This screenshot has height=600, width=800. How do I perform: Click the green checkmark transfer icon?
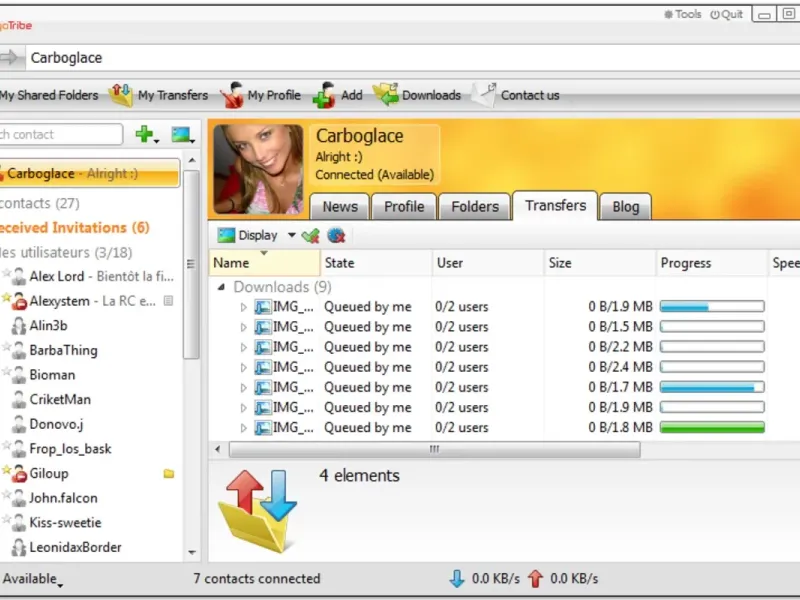[x=310, y=235]
